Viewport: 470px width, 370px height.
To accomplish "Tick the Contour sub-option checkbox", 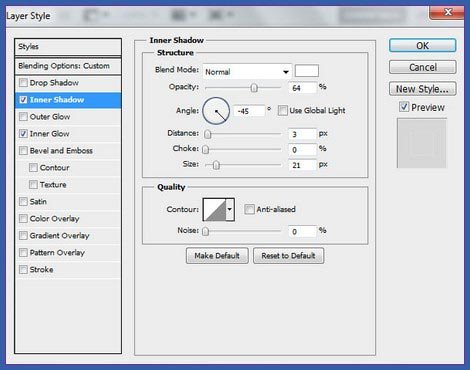I will (x=33, y=167).
